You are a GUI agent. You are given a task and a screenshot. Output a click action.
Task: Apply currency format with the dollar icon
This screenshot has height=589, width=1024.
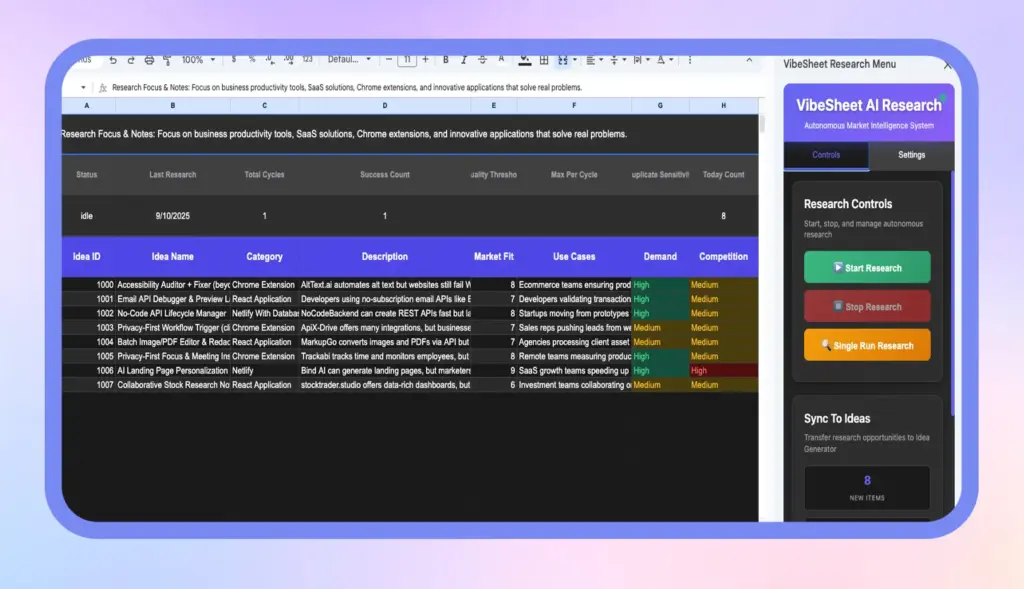click(235, 60)
